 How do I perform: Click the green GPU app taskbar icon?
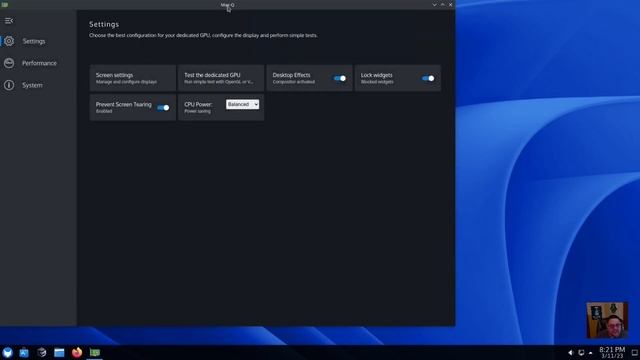(95, 352)
